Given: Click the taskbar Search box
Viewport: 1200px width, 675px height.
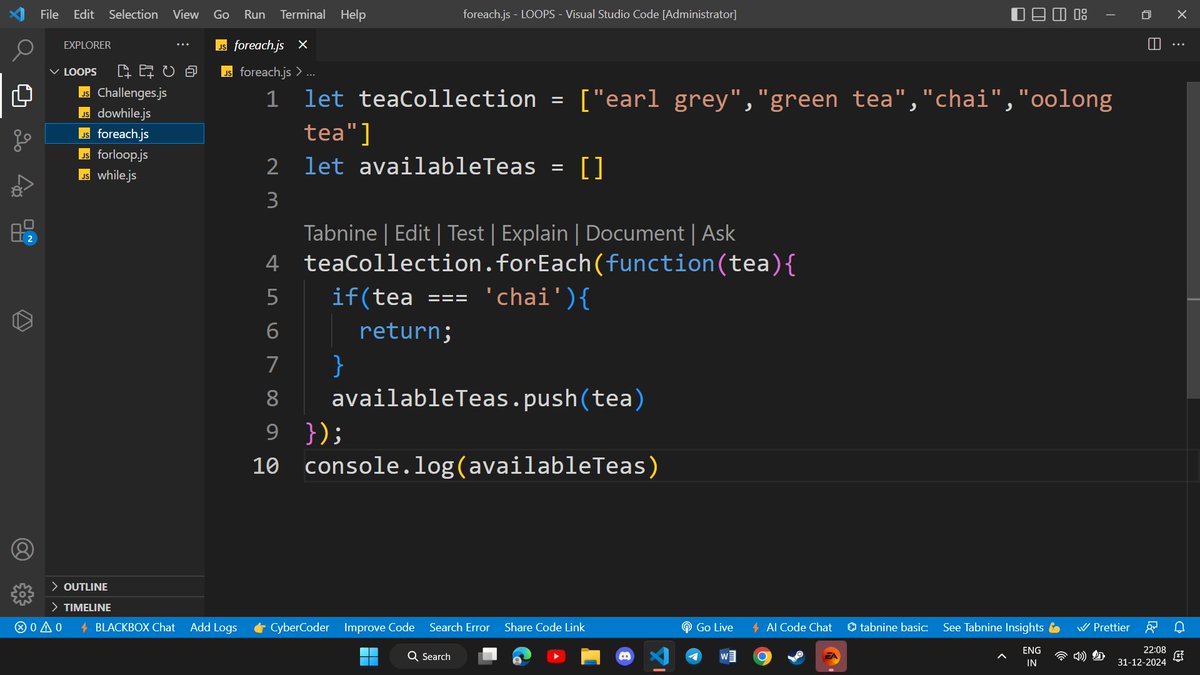Looking at the screenshot, I should 428,656.
